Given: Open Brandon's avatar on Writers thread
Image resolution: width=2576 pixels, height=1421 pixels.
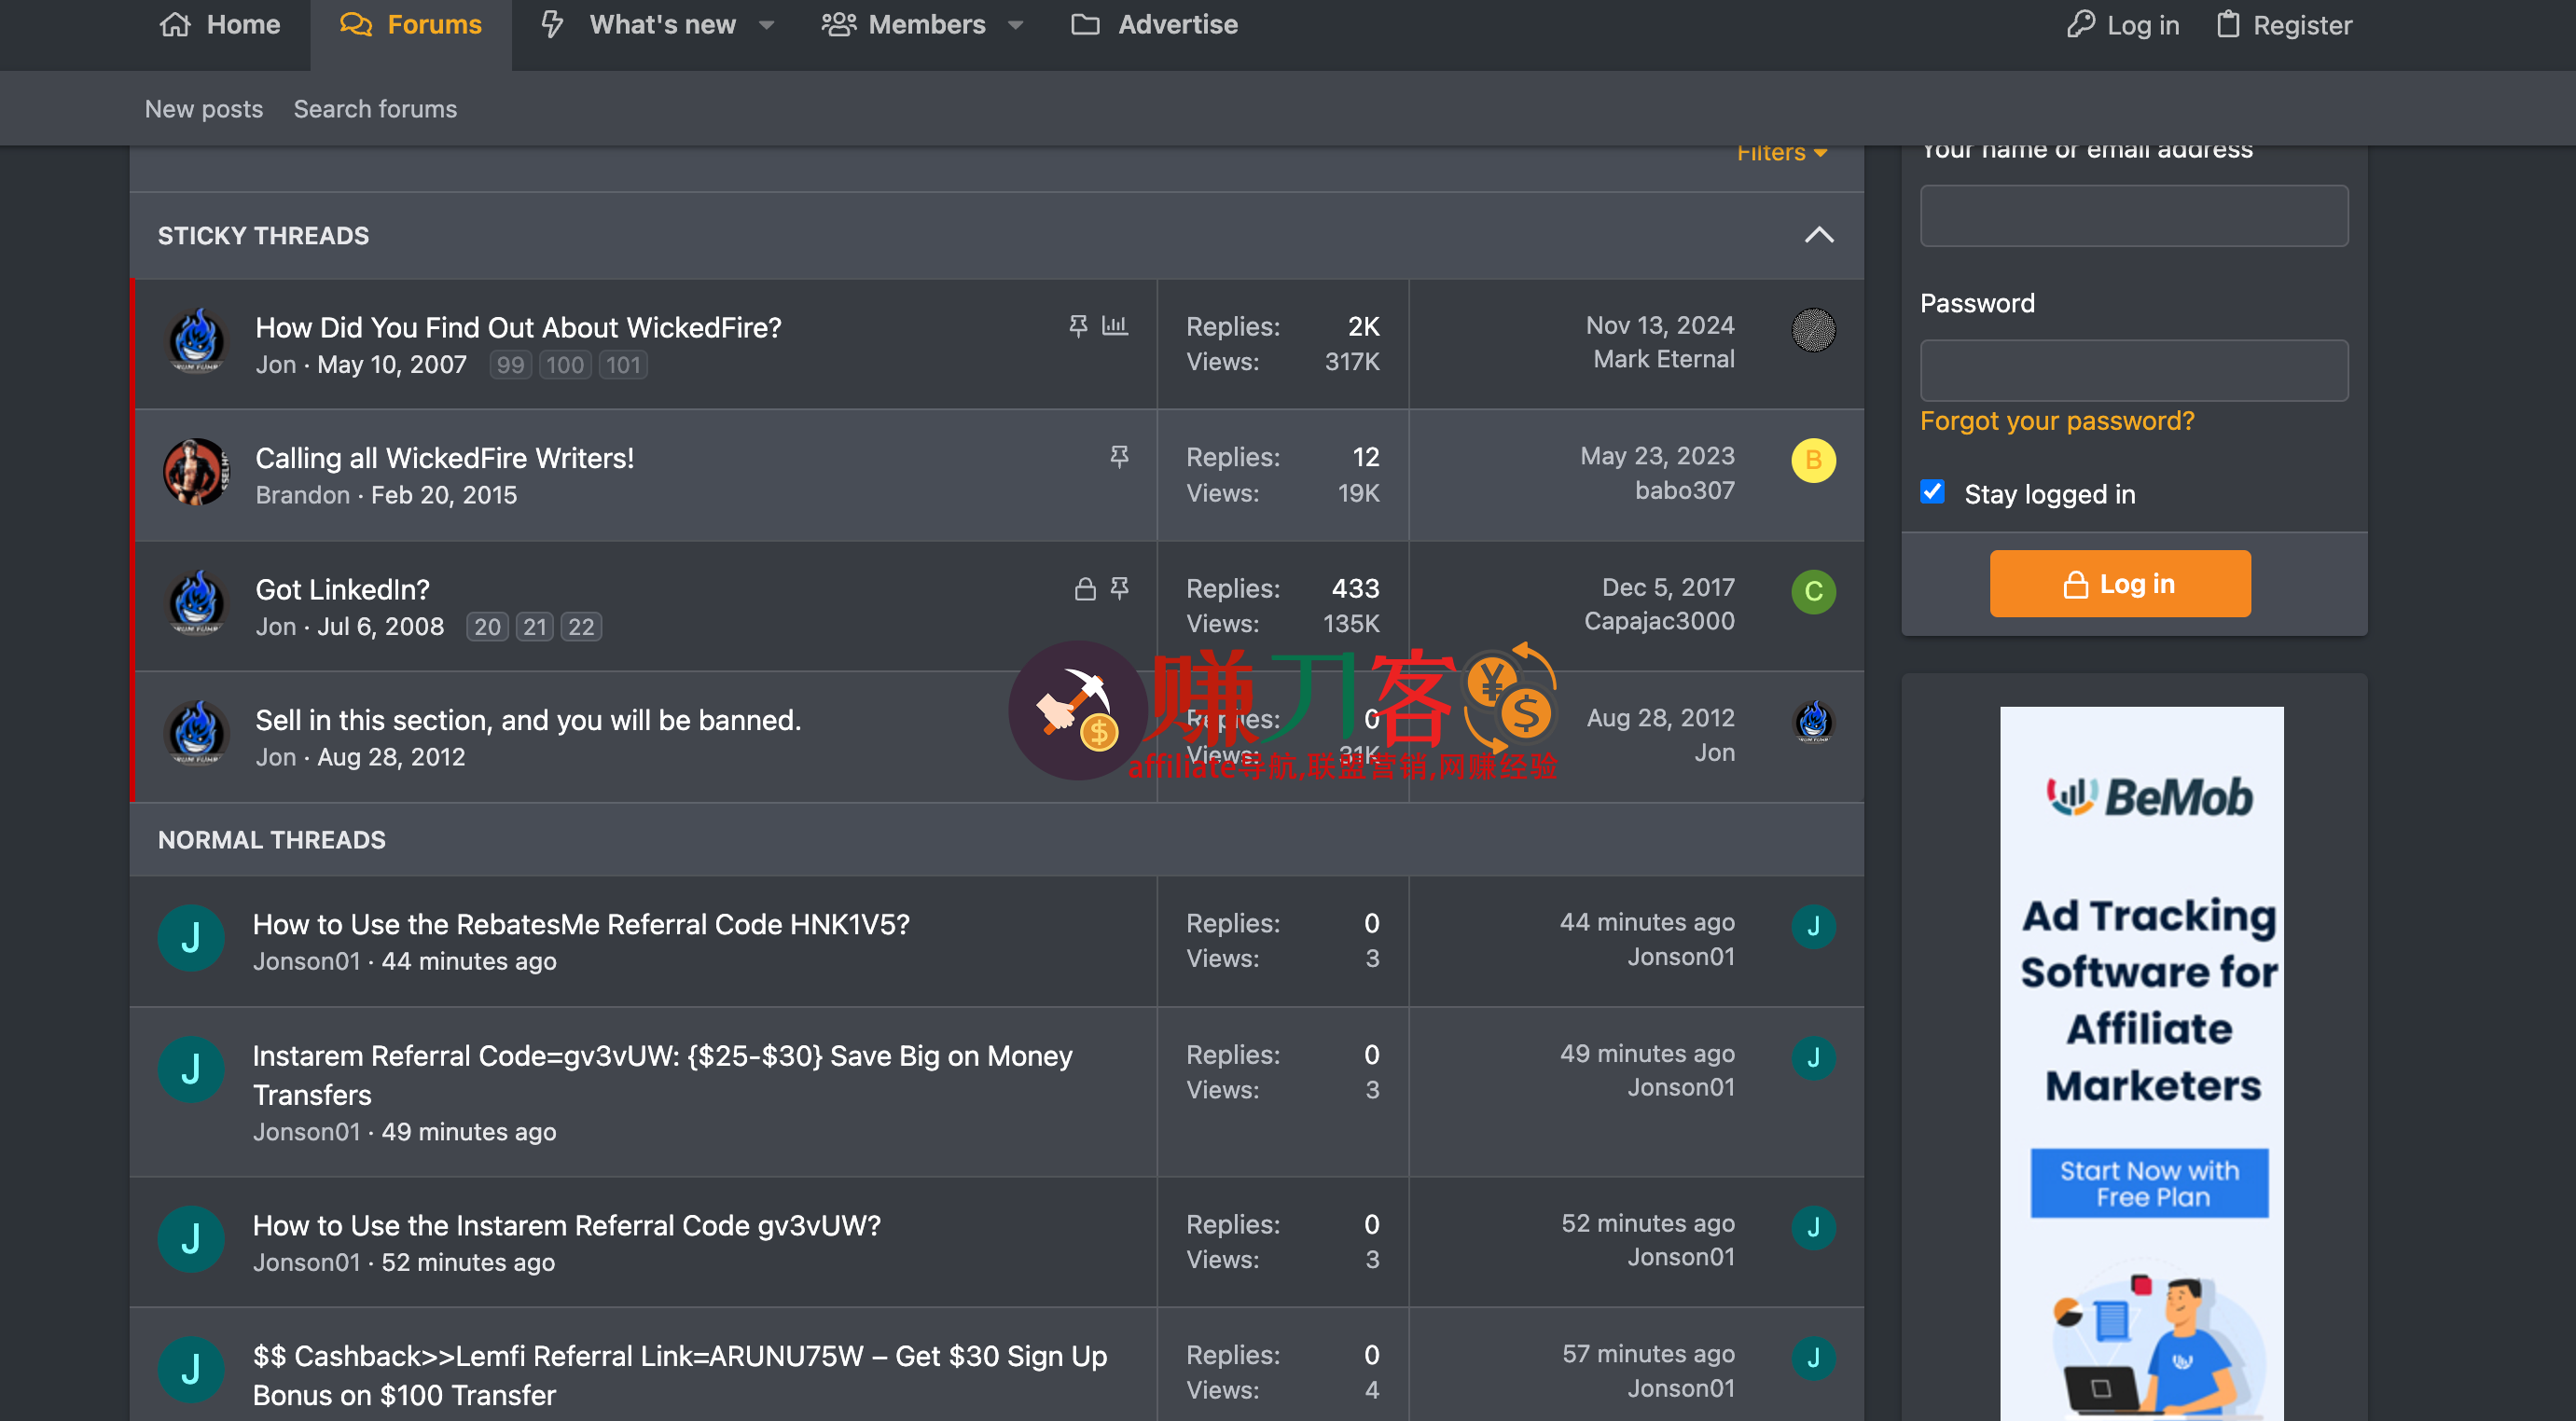Looking at the screenshot, I should point(196,472).
